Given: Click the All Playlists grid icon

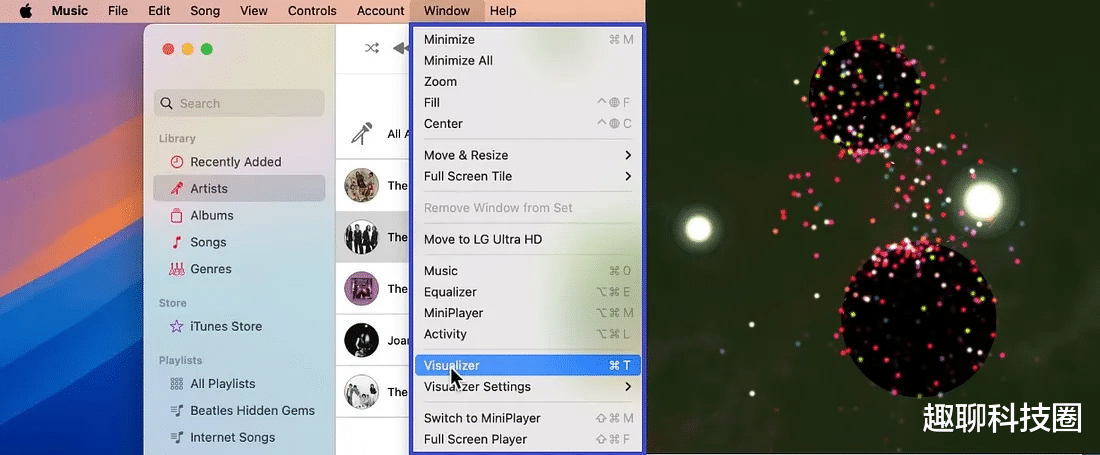Looking at the screenshot, I should point(177,383).
